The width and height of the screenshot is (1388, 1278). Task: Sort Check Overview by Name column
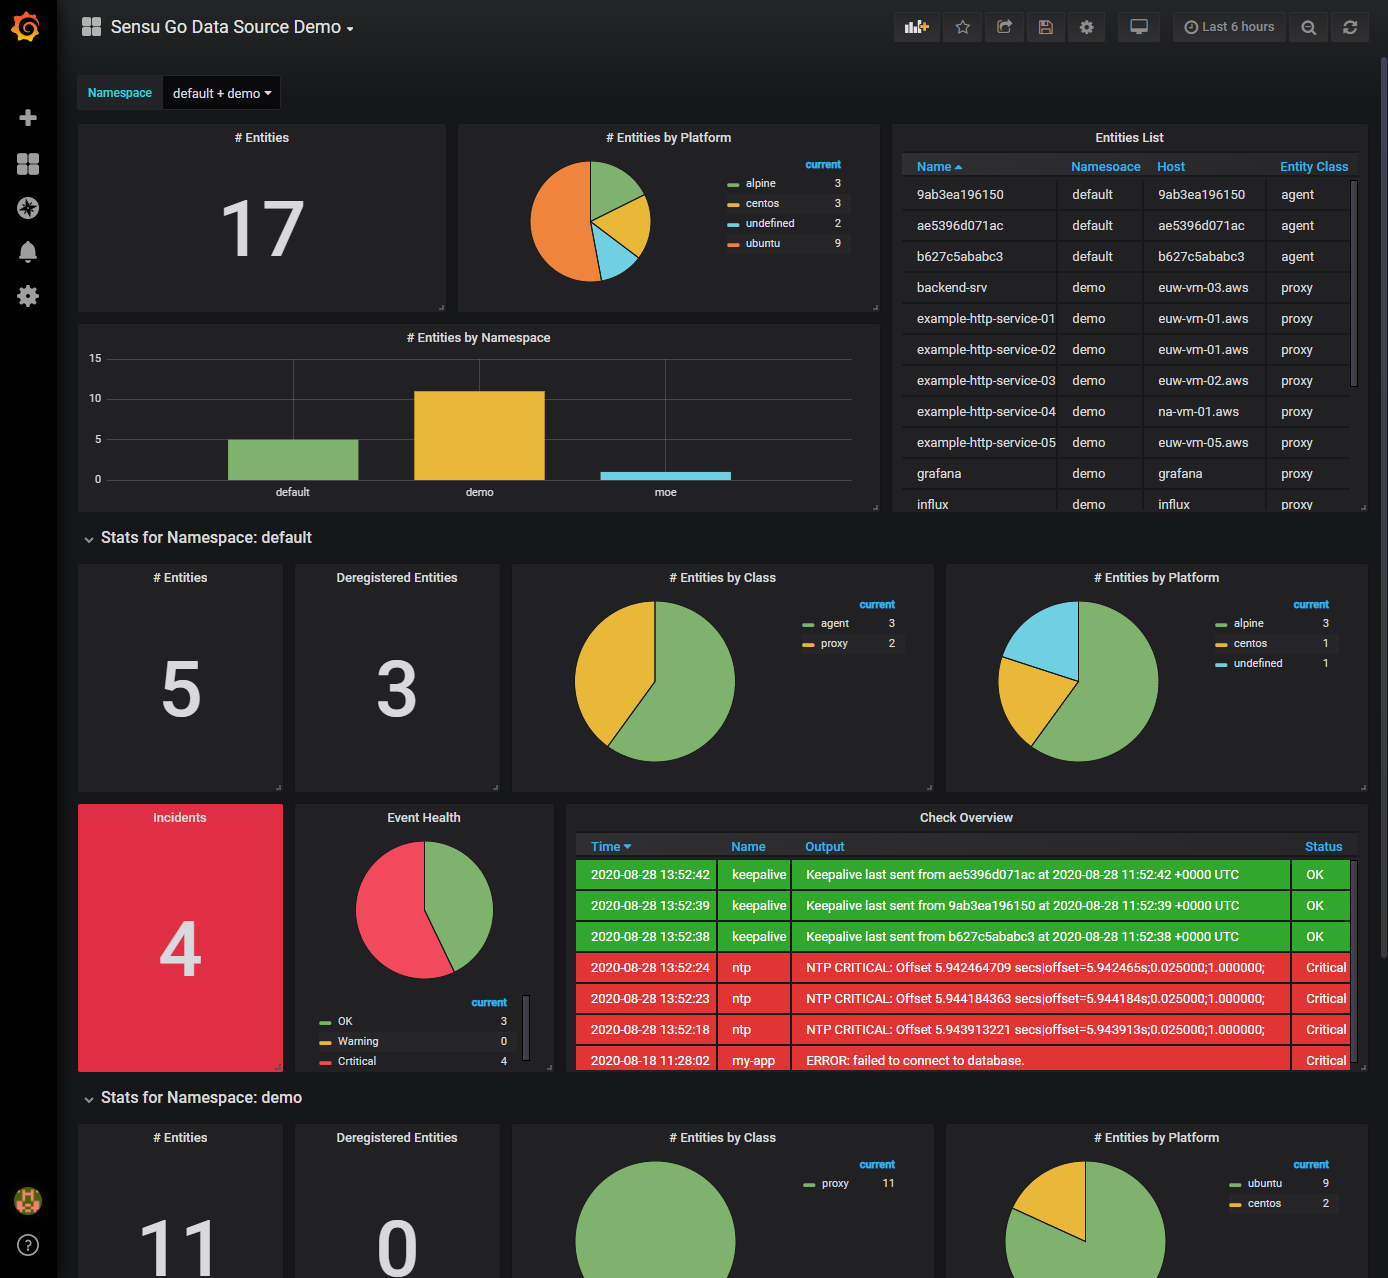point(748,847)
